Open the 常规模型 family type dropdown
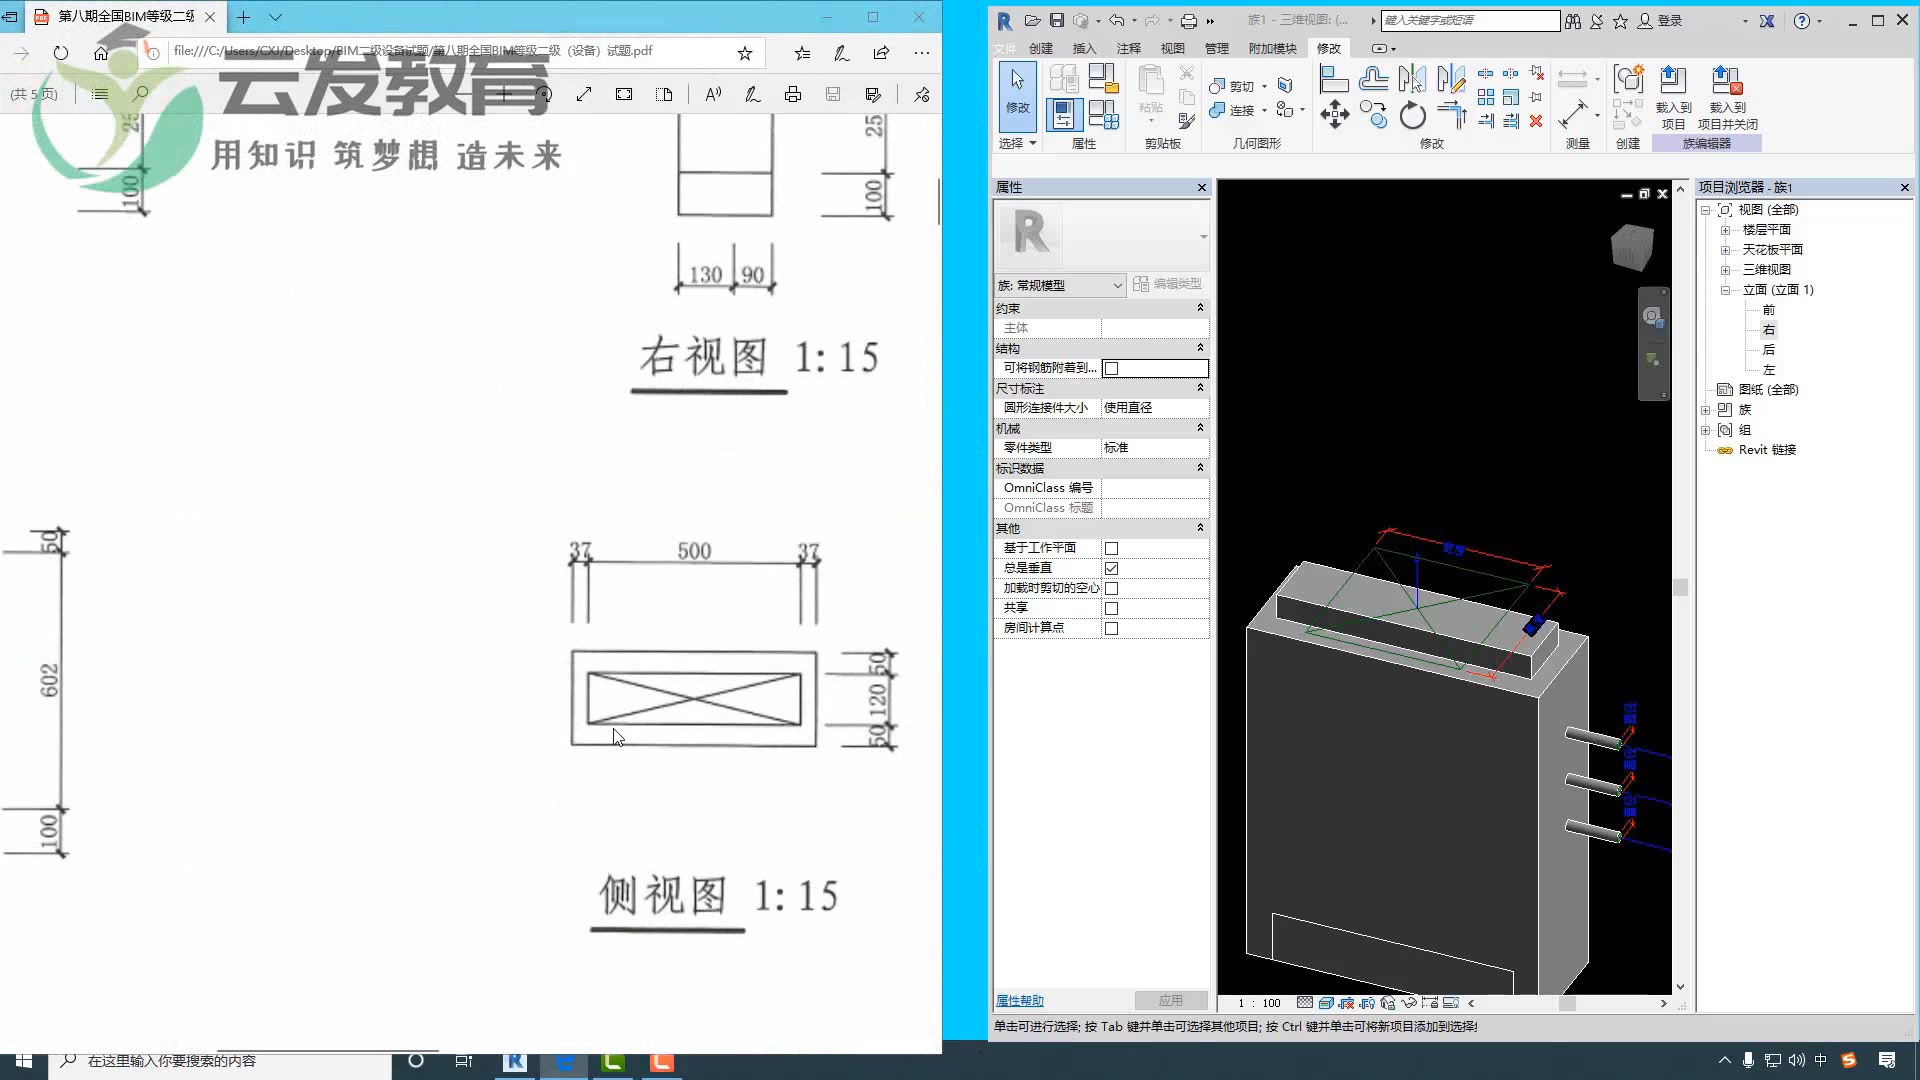 (x=1117, y=285)
